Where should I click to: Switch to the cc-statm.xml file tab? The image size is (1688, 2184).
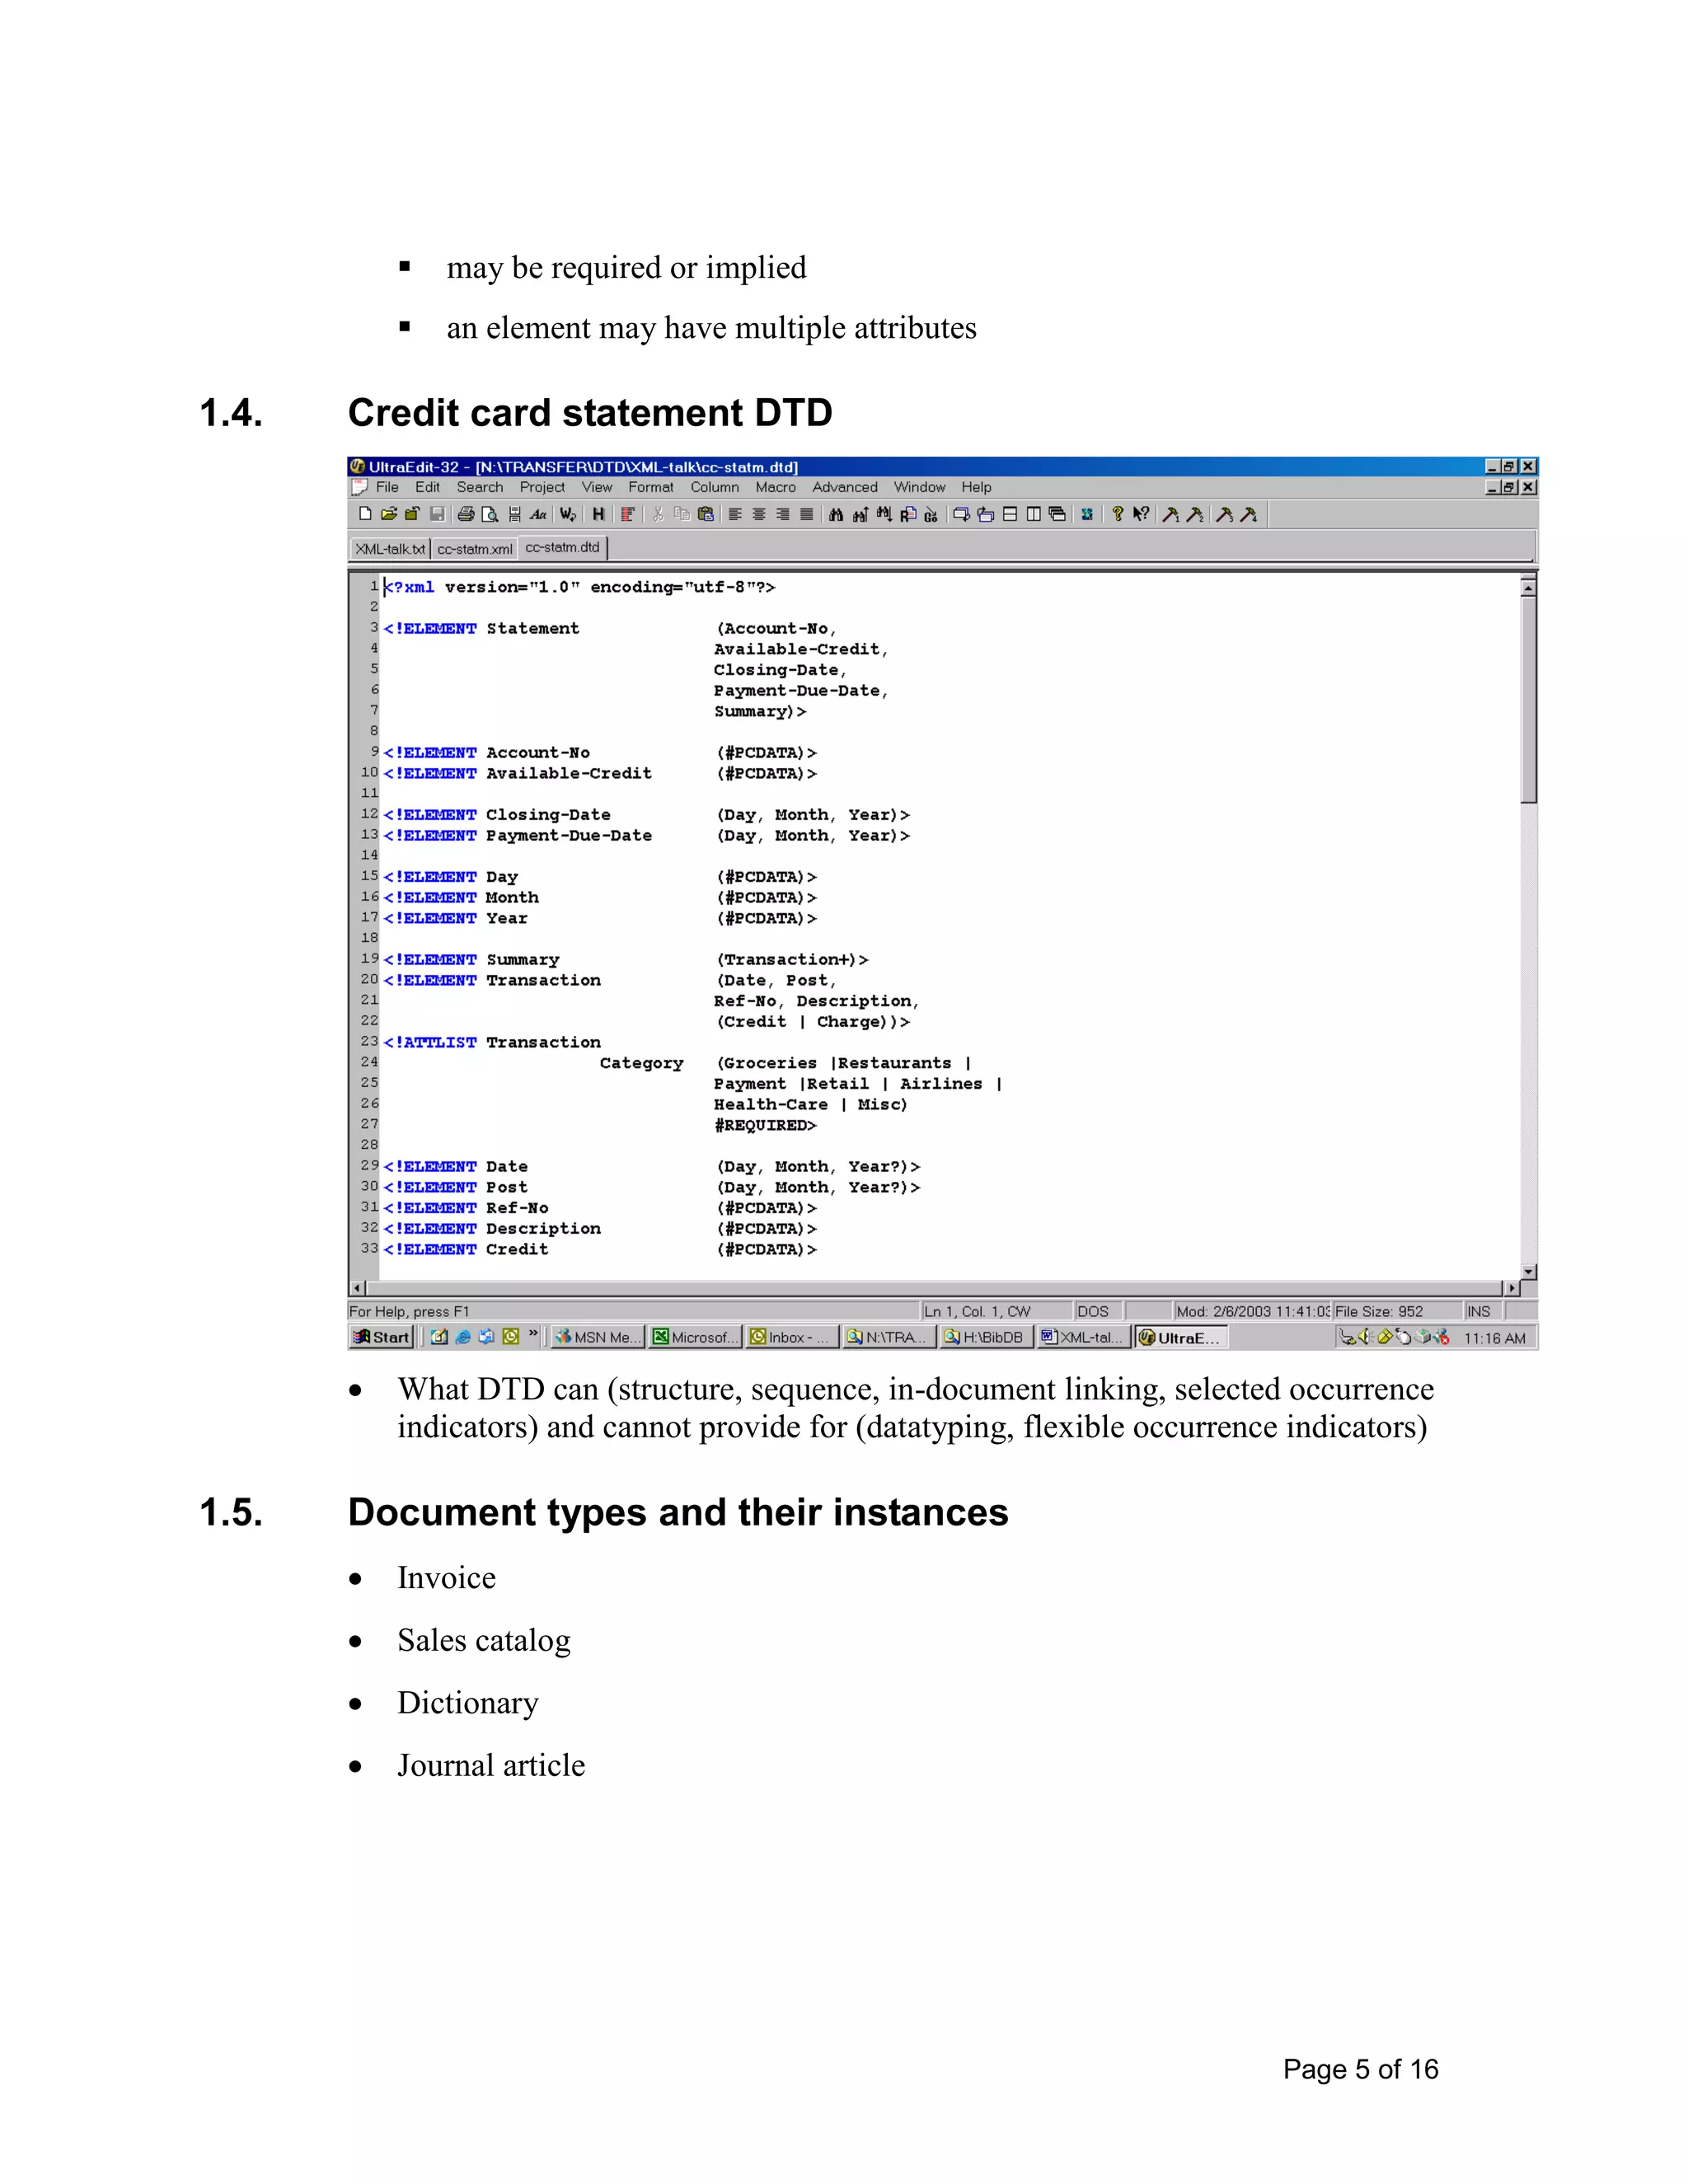pyautogui.click(x=475, y=549)
